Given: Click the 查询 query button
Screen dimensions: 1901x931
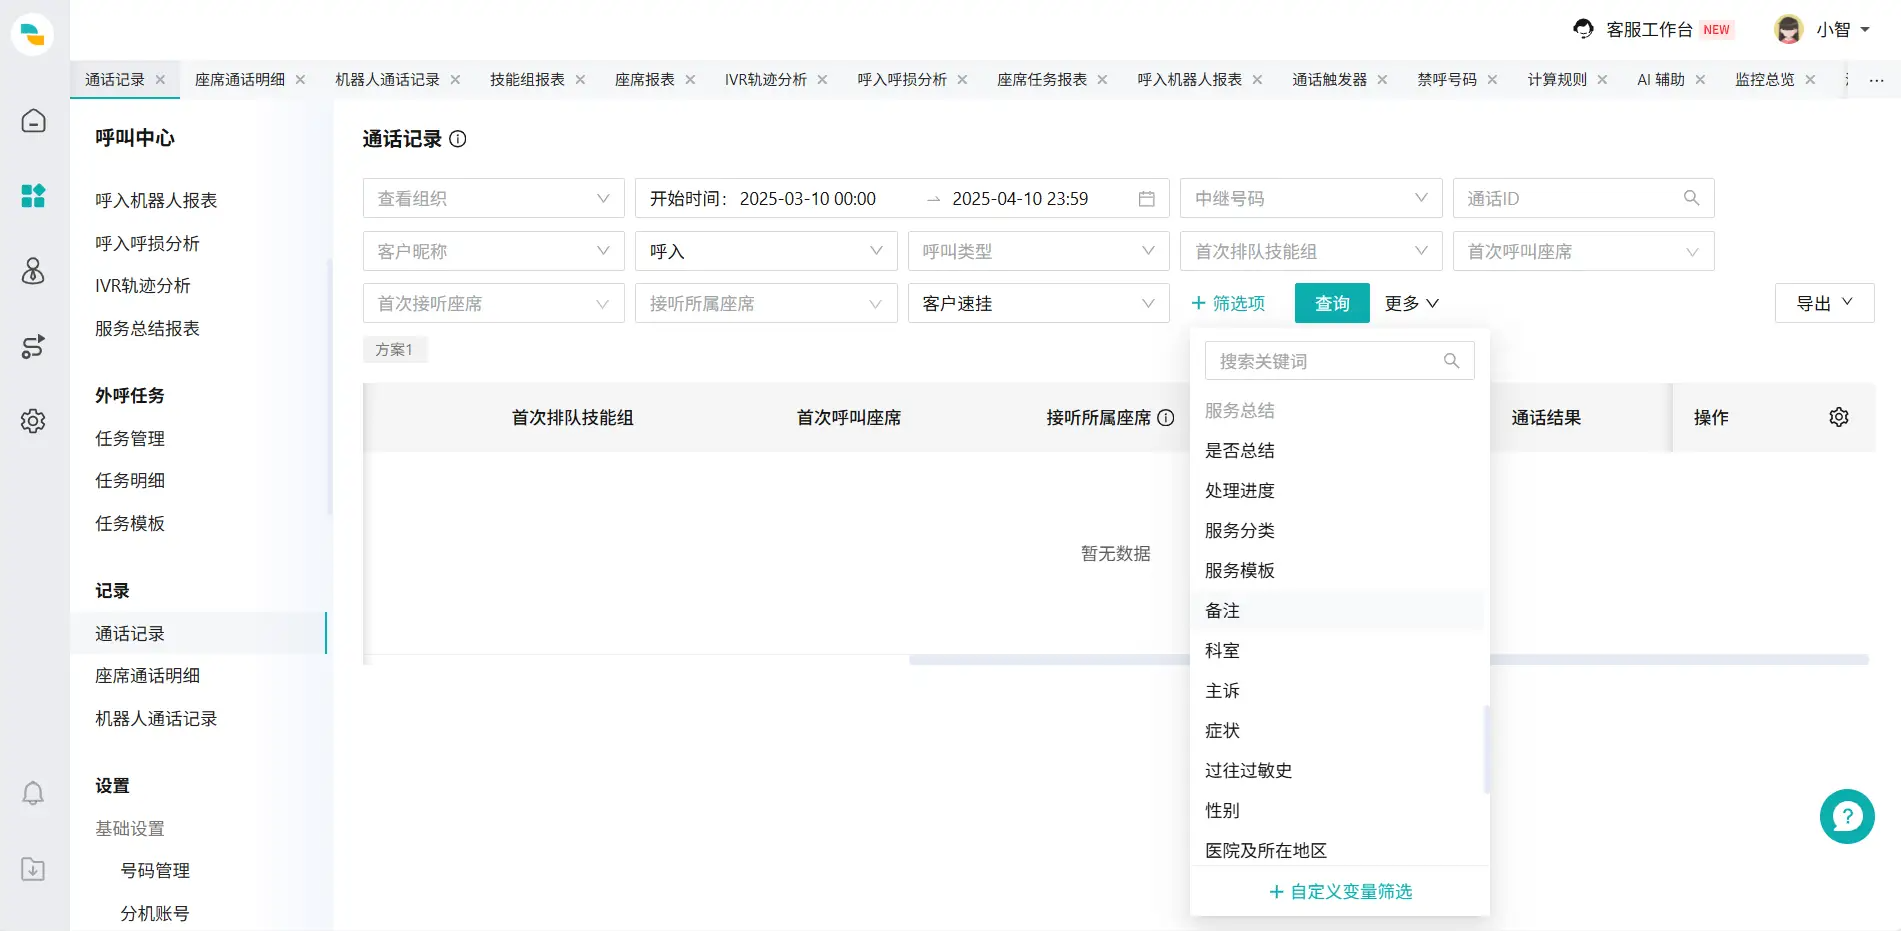Looking at the screenshot, I should coord(1332,303).
